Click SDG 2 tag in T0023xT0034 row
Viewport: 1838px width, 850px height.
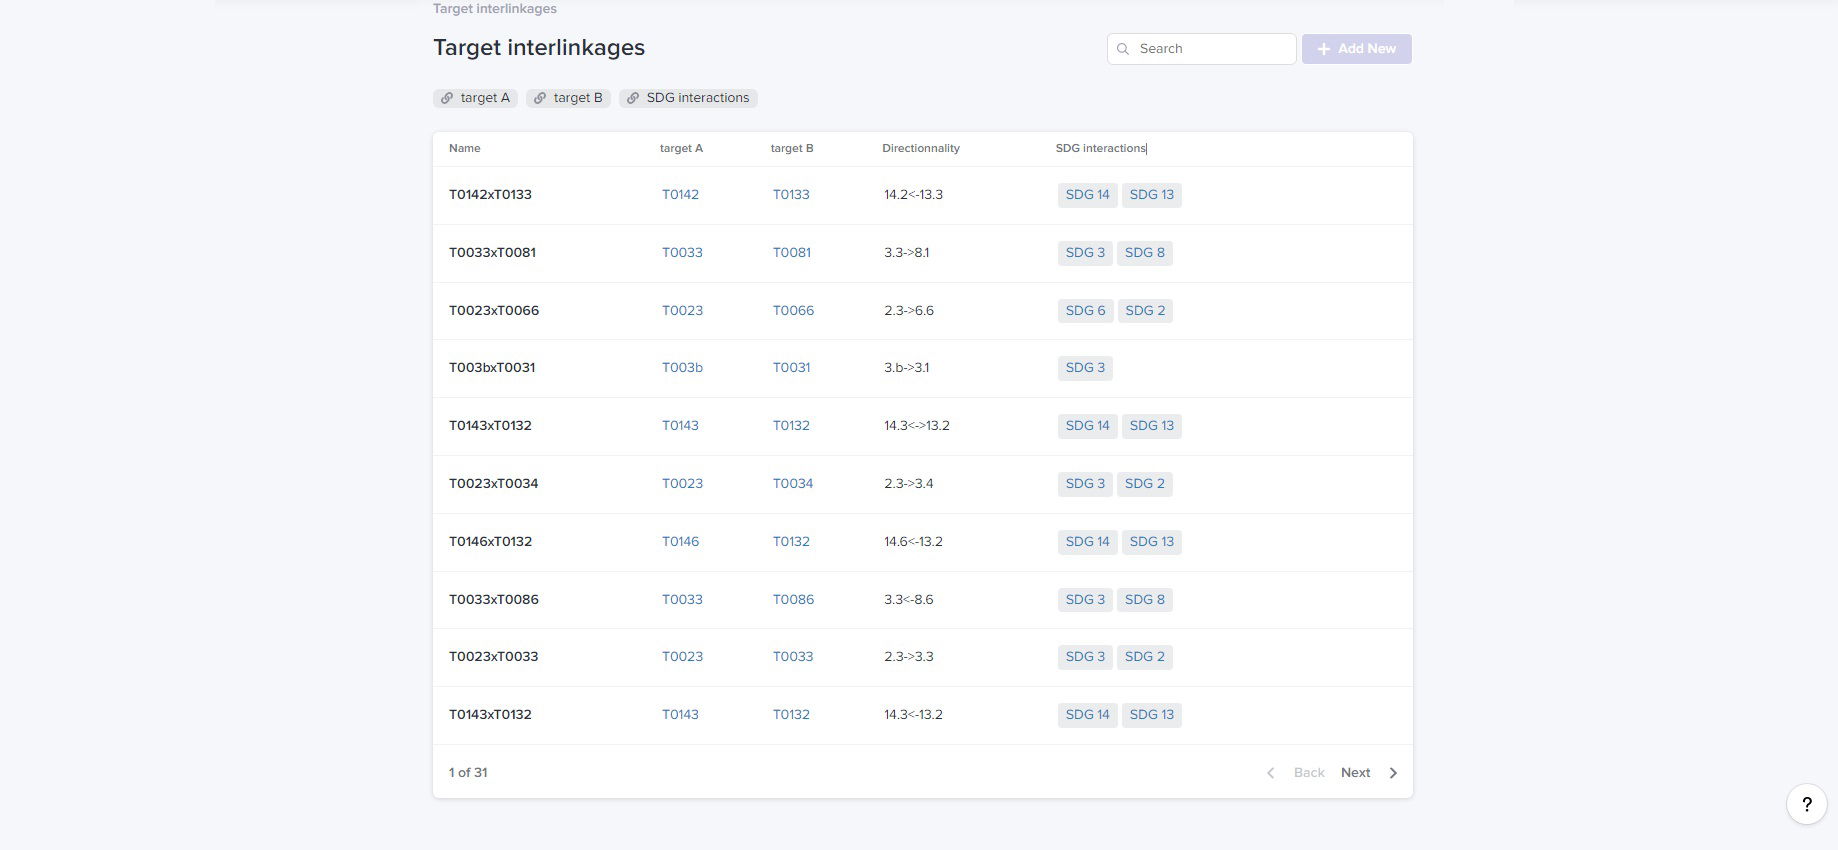coord(1145,484)
